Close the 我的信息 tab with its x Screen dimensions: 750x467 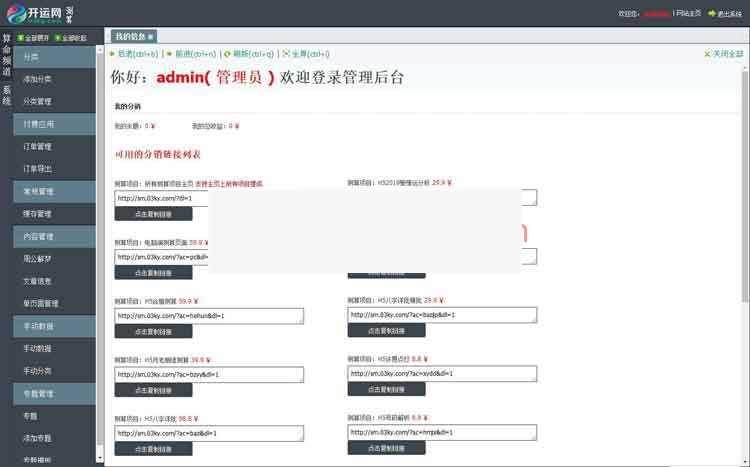coord(151,37)
